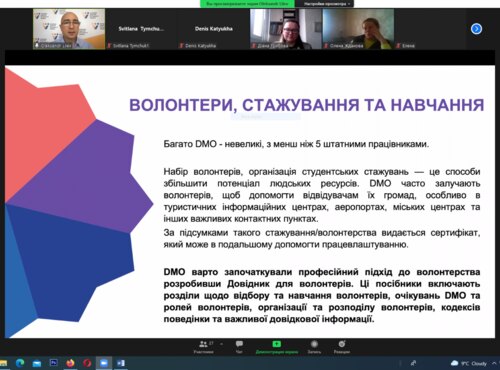Screen dimensions: 500x370
Task: Click bold paragraph starting 'DMO варто започаткували'
Action: (x=322, y=295)
